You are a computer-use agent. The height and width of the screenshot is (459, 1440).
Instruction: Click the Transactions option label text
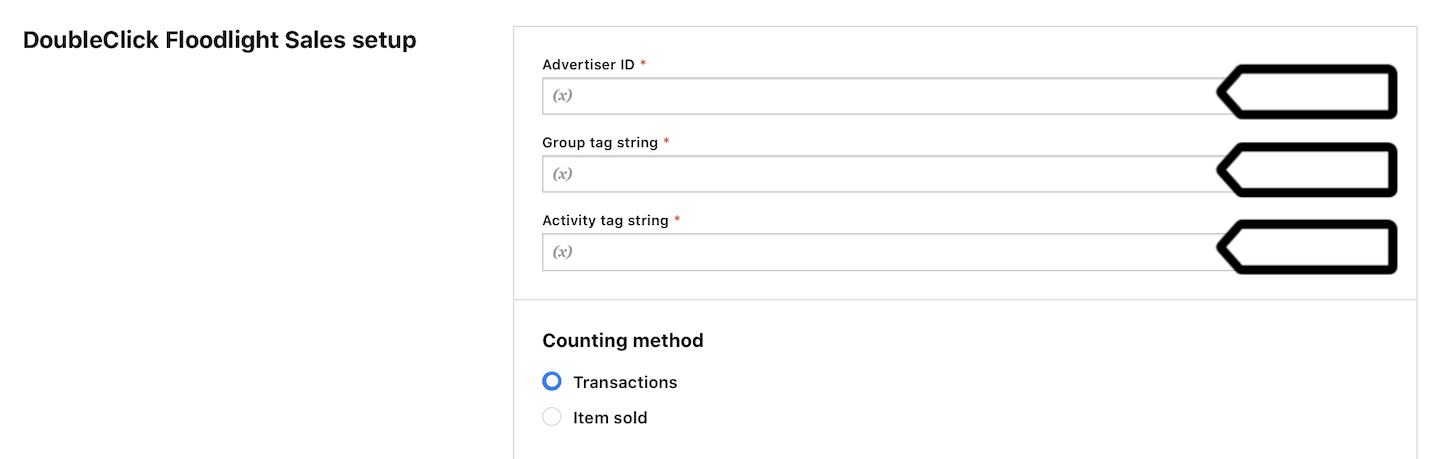pos(625,382)
